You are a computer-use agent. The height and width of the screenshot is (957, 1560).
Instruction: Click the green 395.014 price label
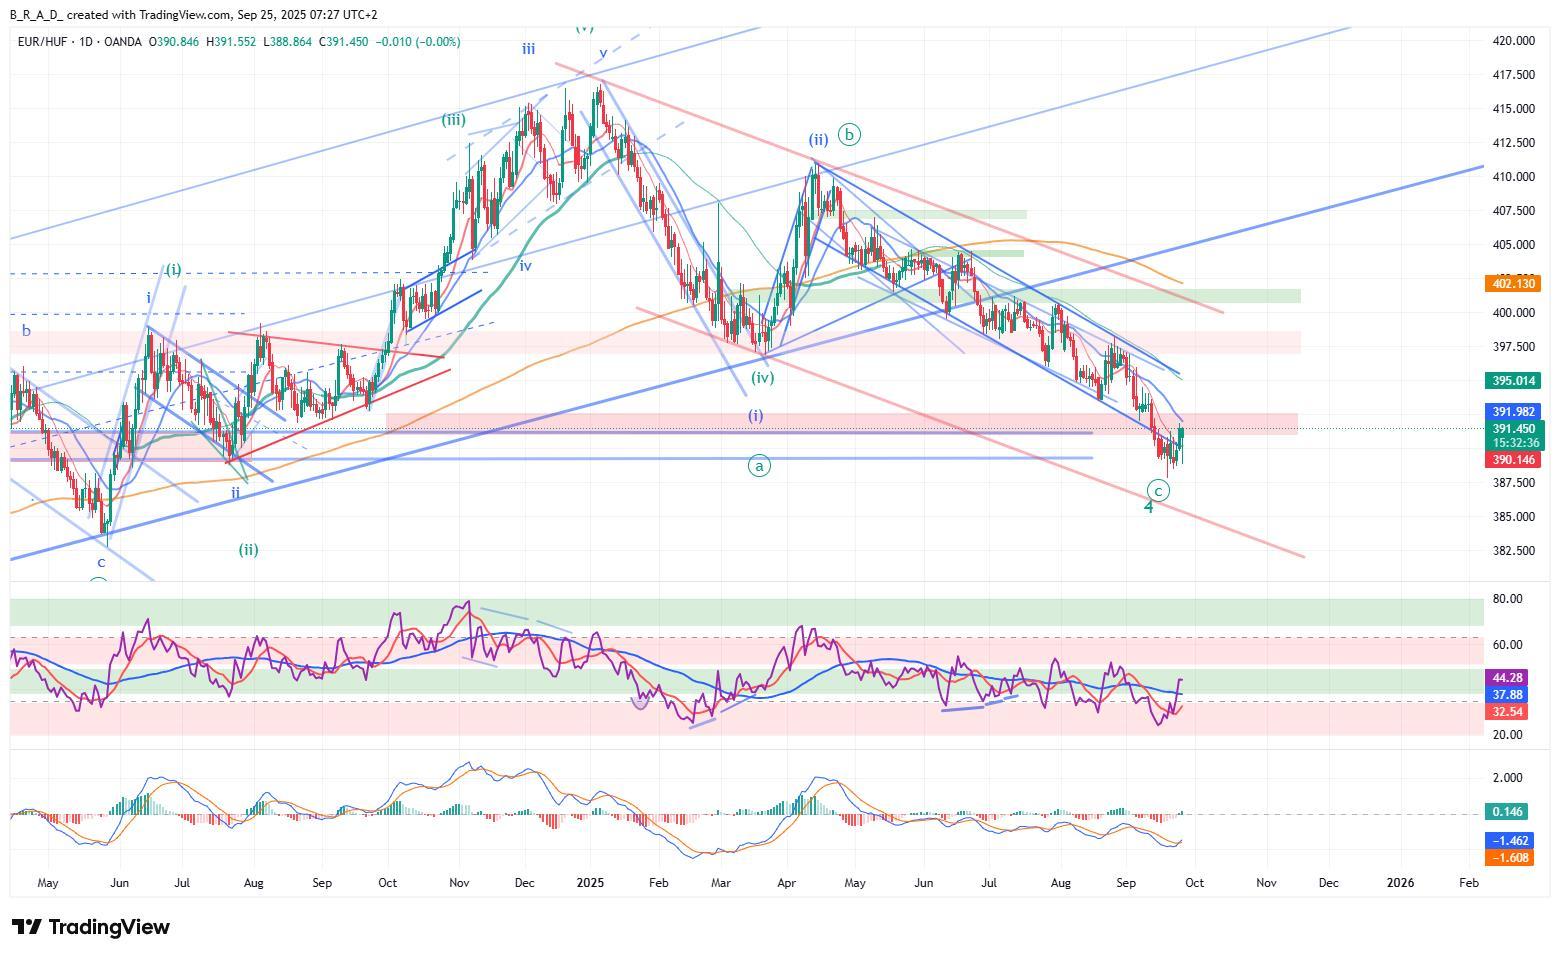(1512, 381)
